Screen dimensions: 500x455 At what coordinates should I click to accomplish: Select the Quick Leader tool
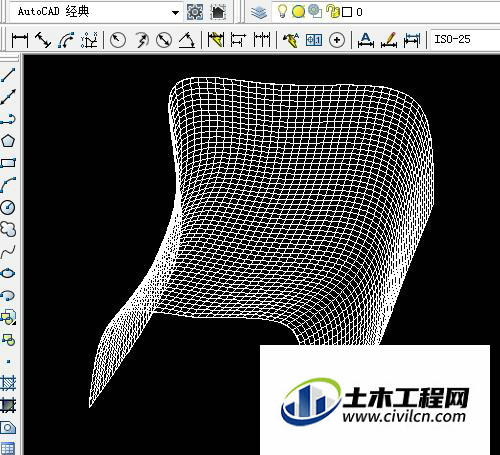291,40
